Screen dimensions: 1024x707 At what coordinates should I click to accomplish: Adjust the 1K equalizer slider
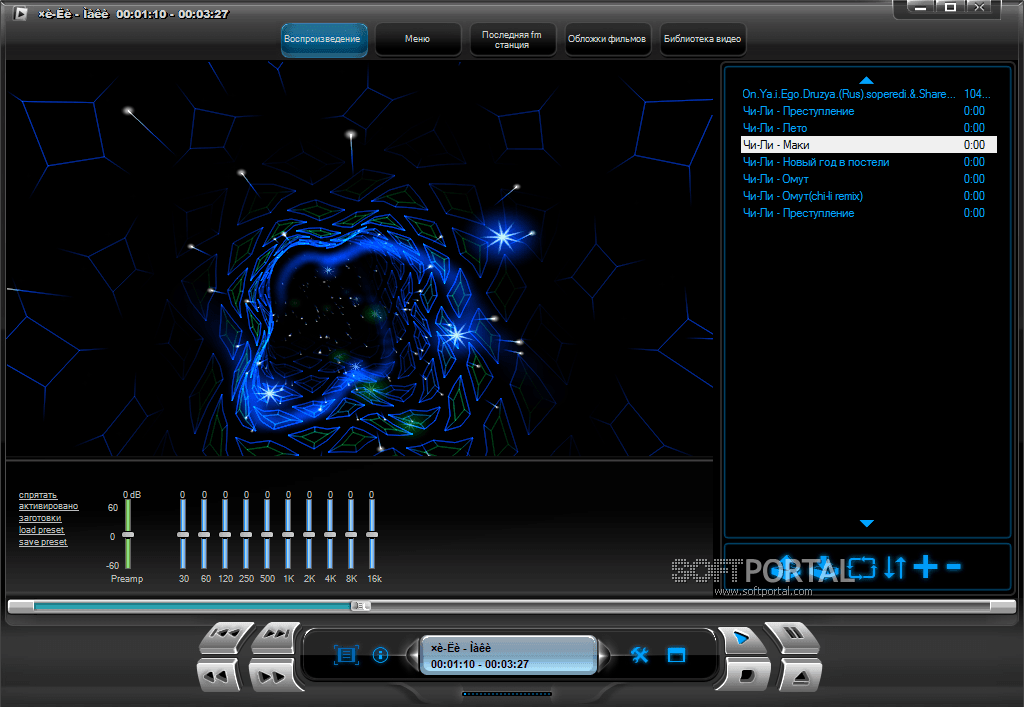pyautogui.click(x=288, y=535)
